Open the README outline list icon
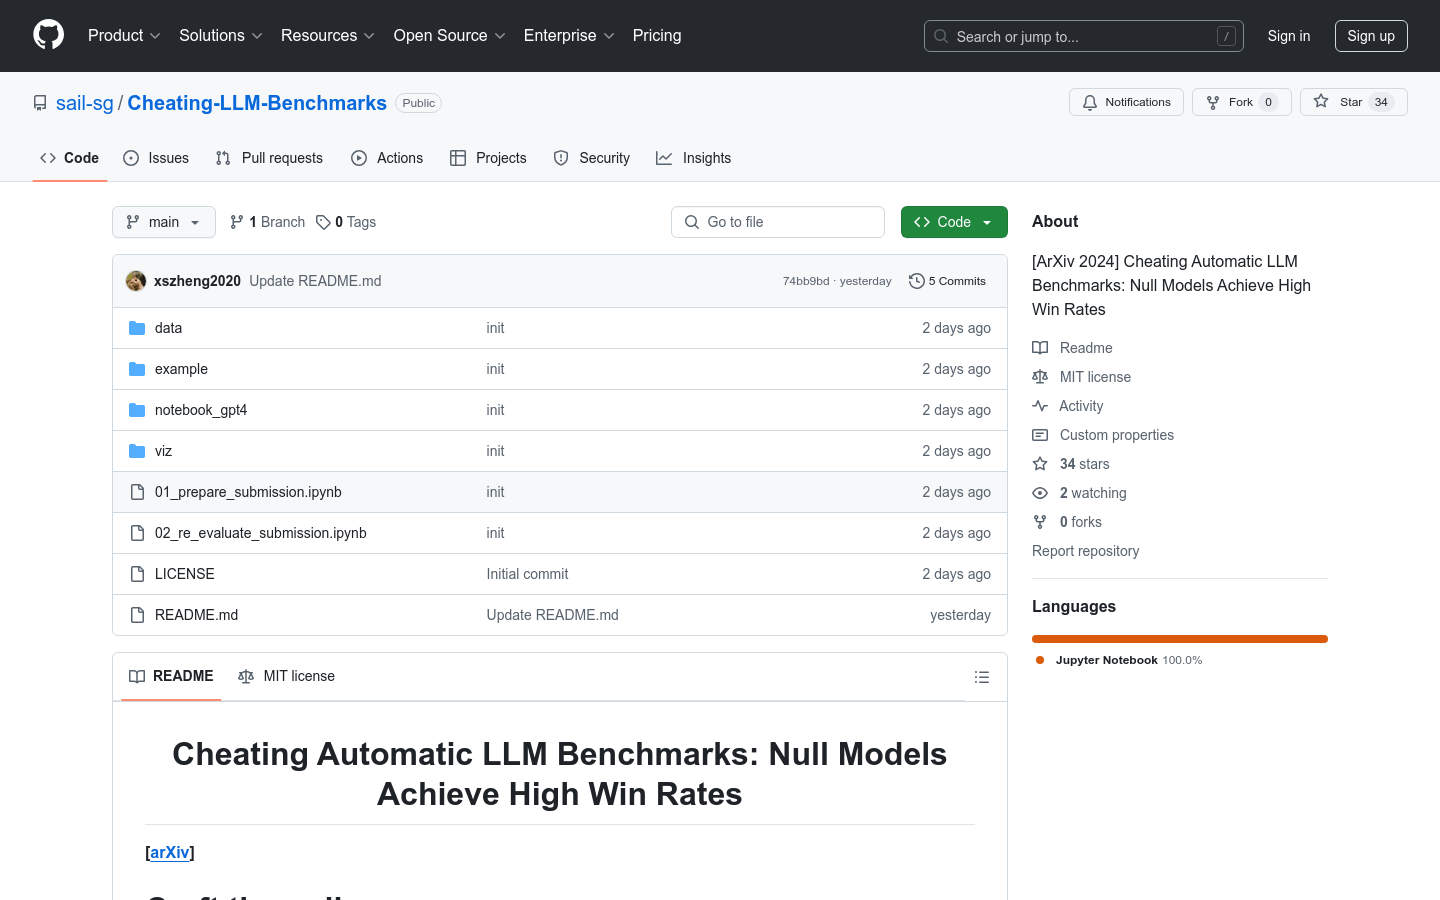Viewport: 1440px width, 900px height. click(x=982, y=677)
